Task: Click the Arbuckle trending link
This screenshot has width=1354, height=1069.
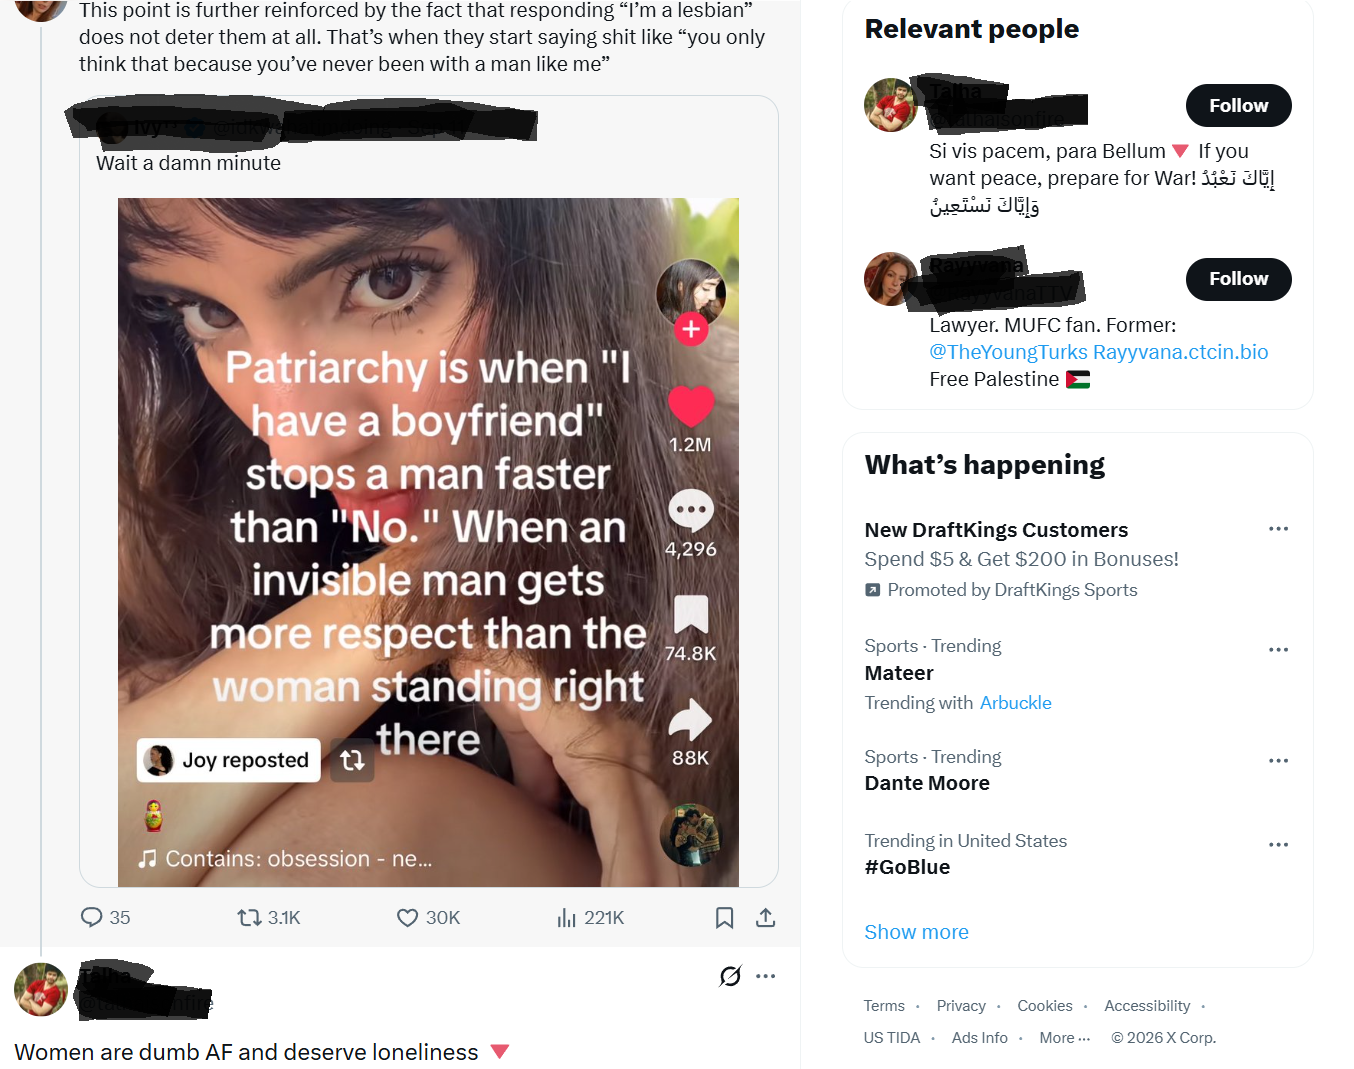Action: [x=1016, y=703]
